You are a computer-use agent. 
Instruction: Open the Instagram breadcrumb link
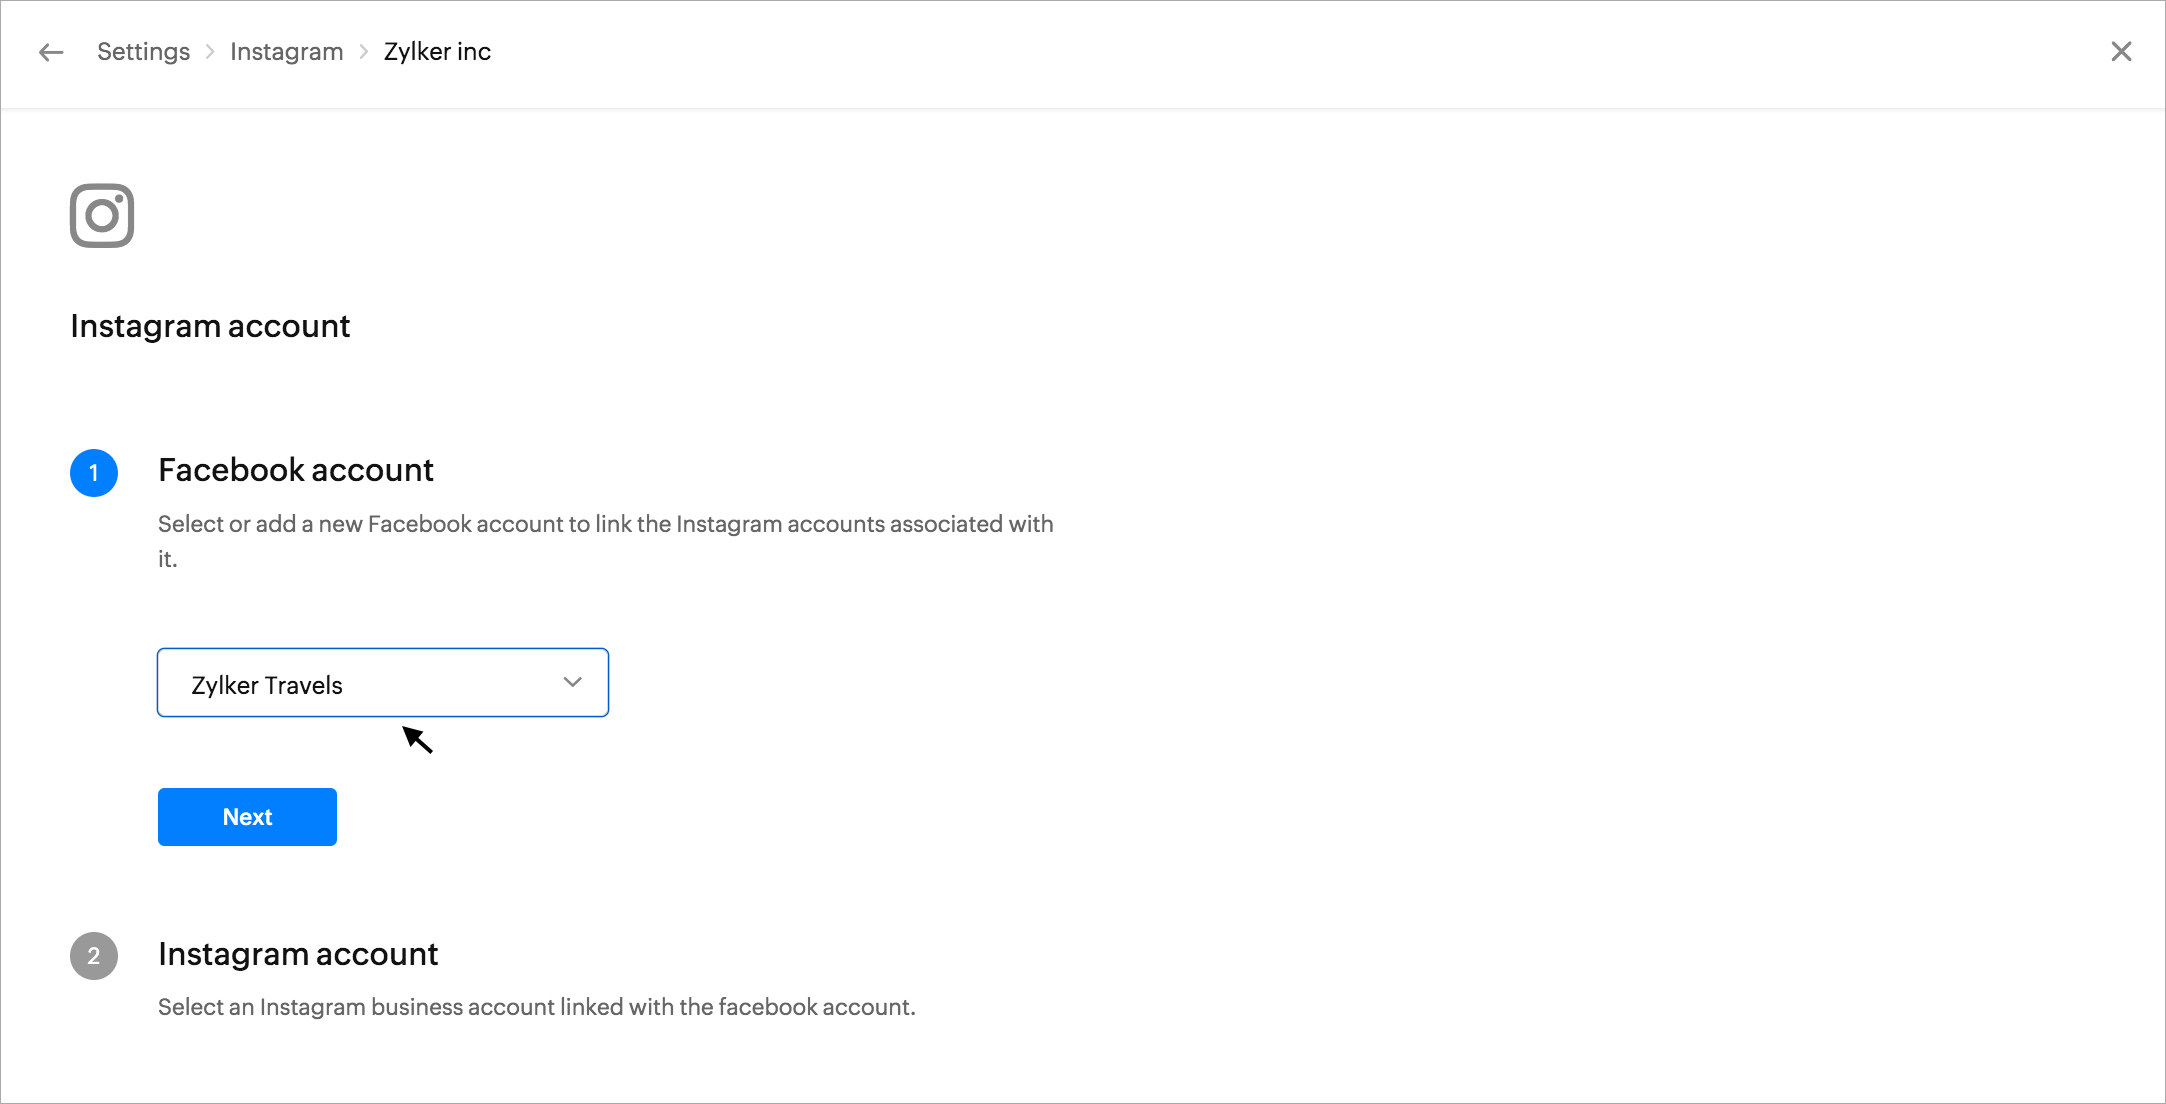click(x=286, y=52)
